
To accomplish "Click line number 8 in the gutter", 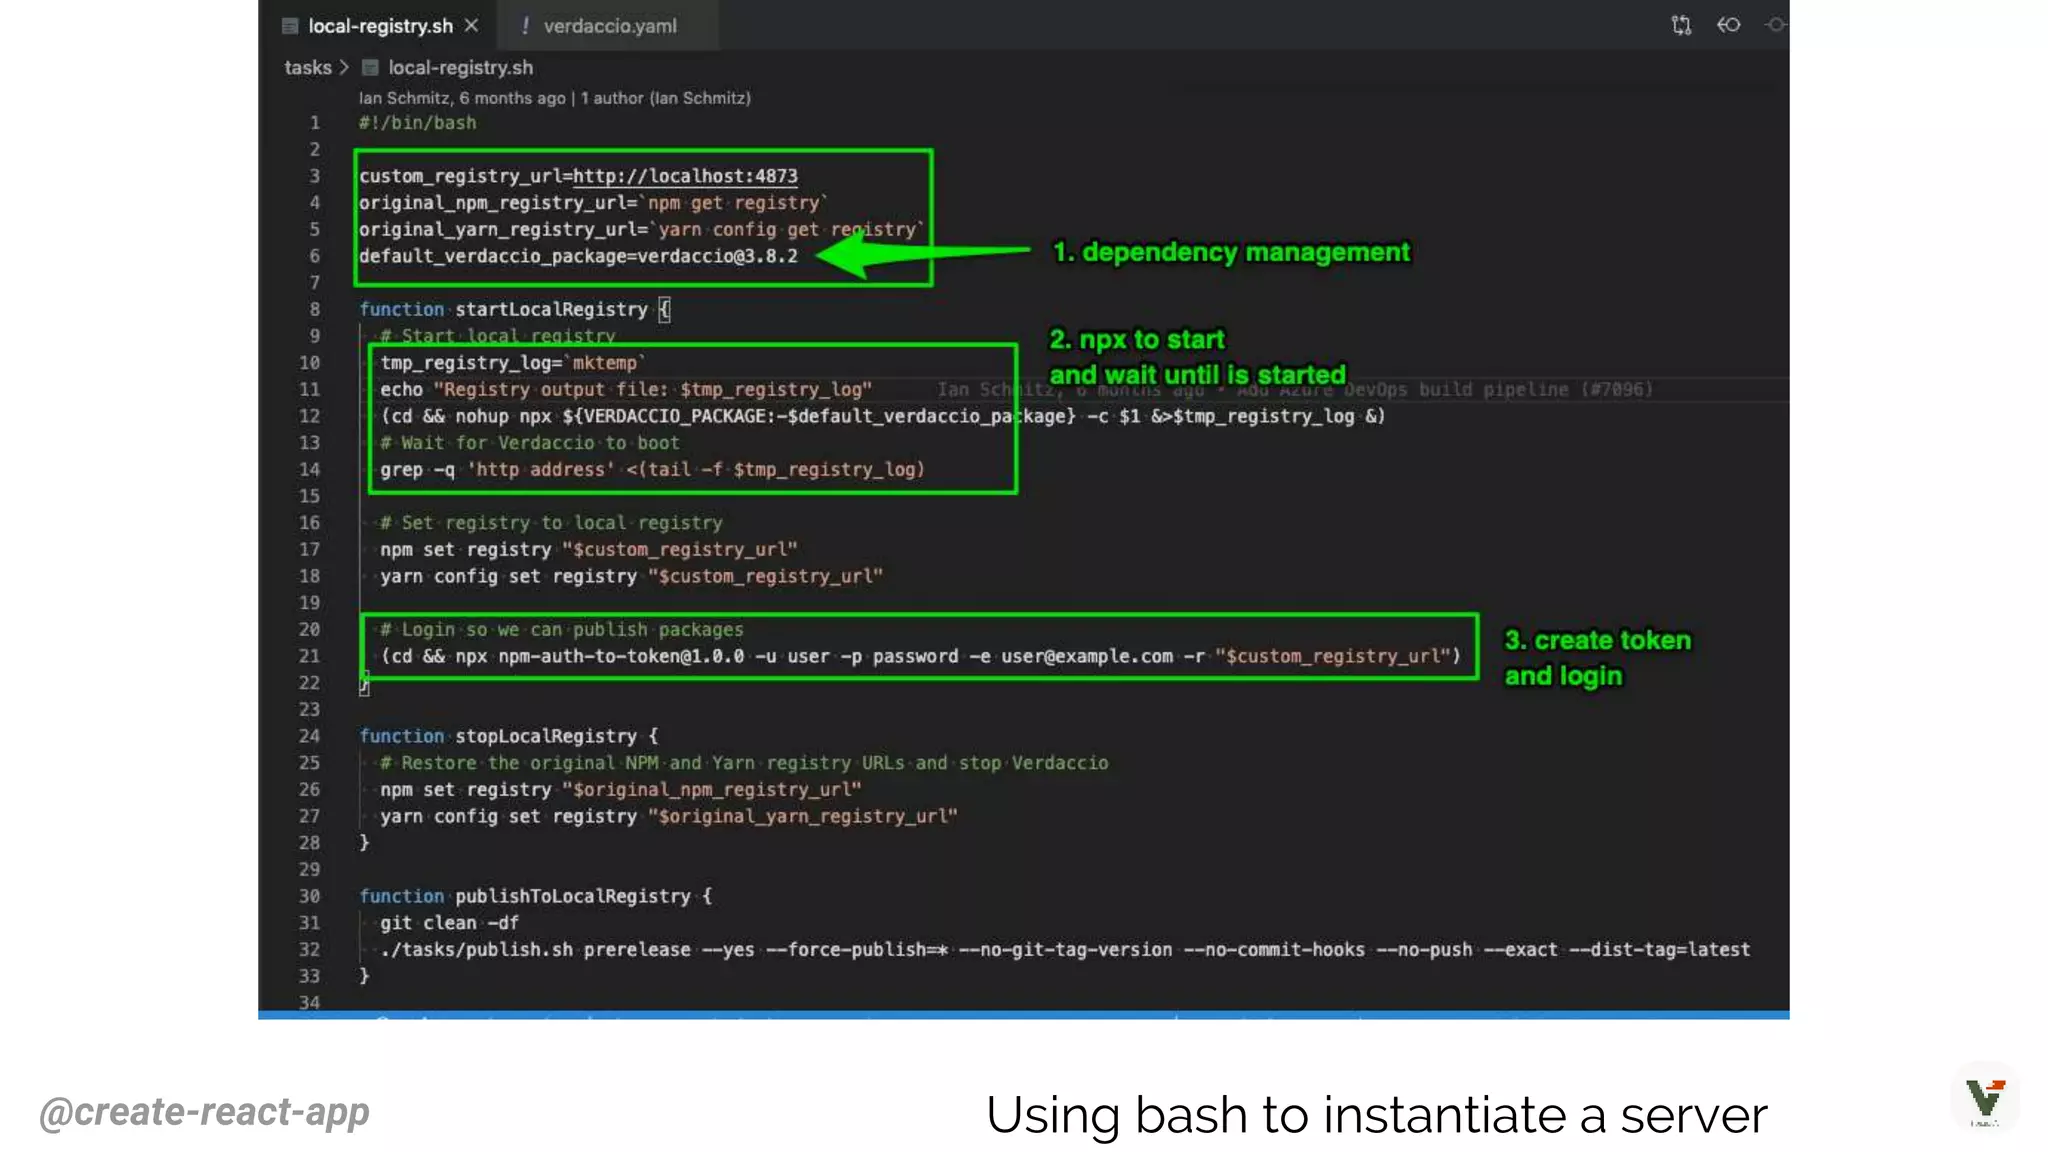I will click(x=314, y=310).
